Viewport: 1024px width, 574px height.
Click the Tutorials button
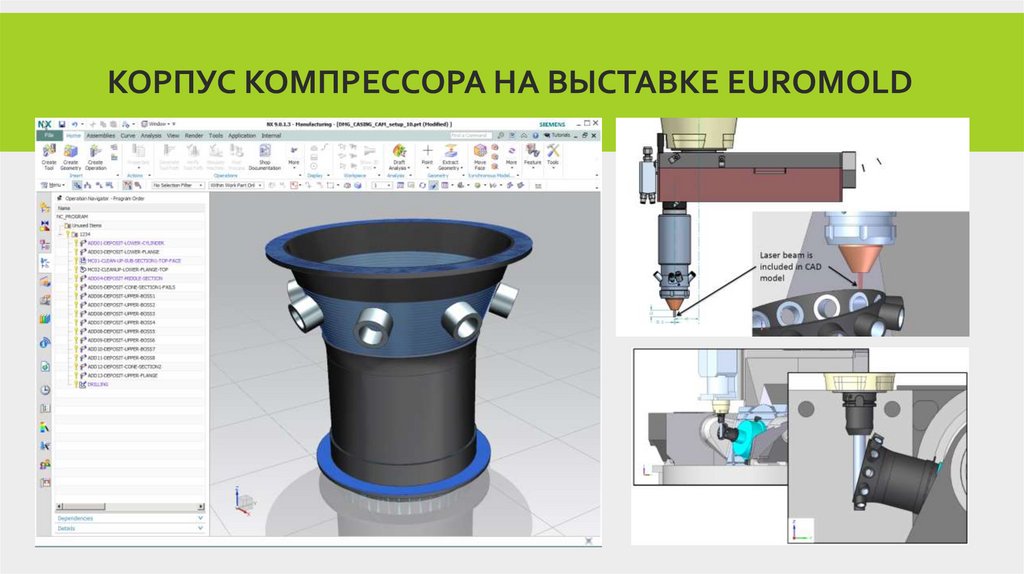coord(557,135)
